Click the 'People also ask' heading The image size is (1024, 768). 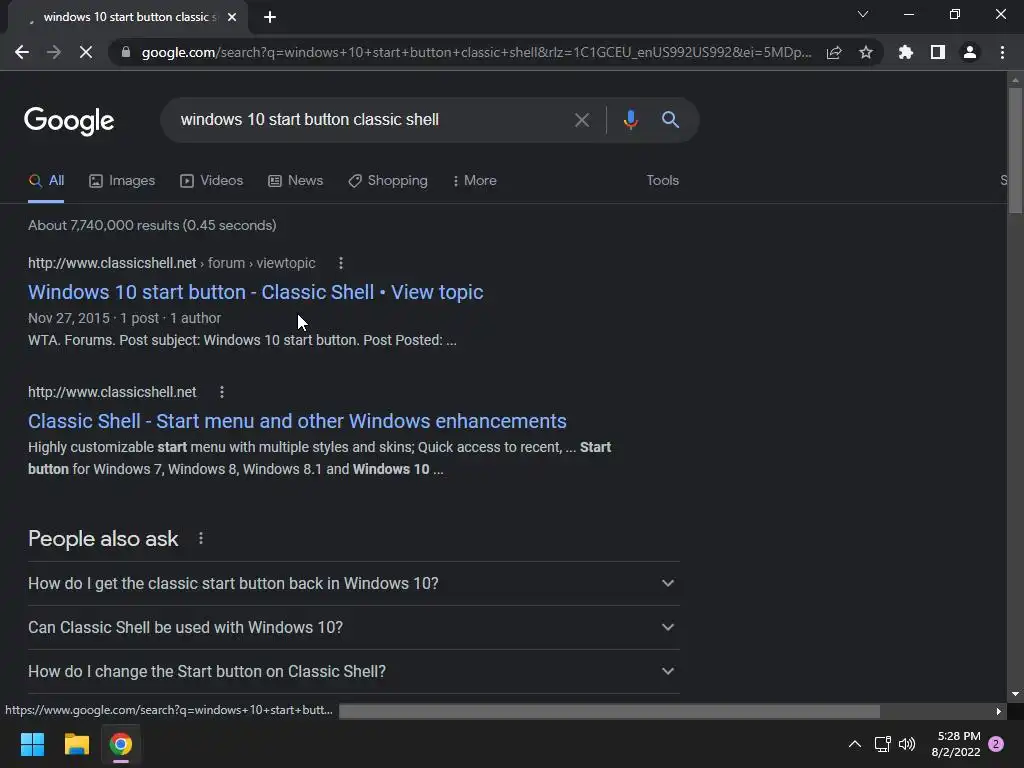coord(103,539)
